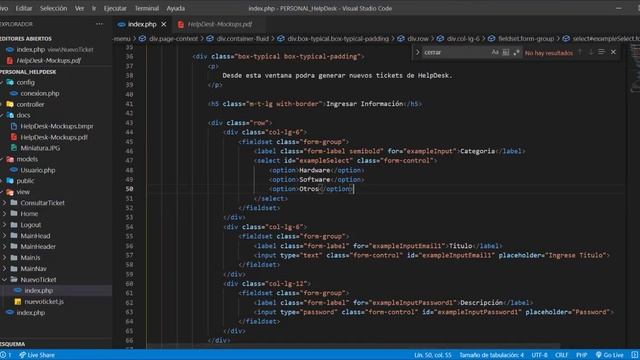Expand the MainJs folder

[x=30, y=258]
